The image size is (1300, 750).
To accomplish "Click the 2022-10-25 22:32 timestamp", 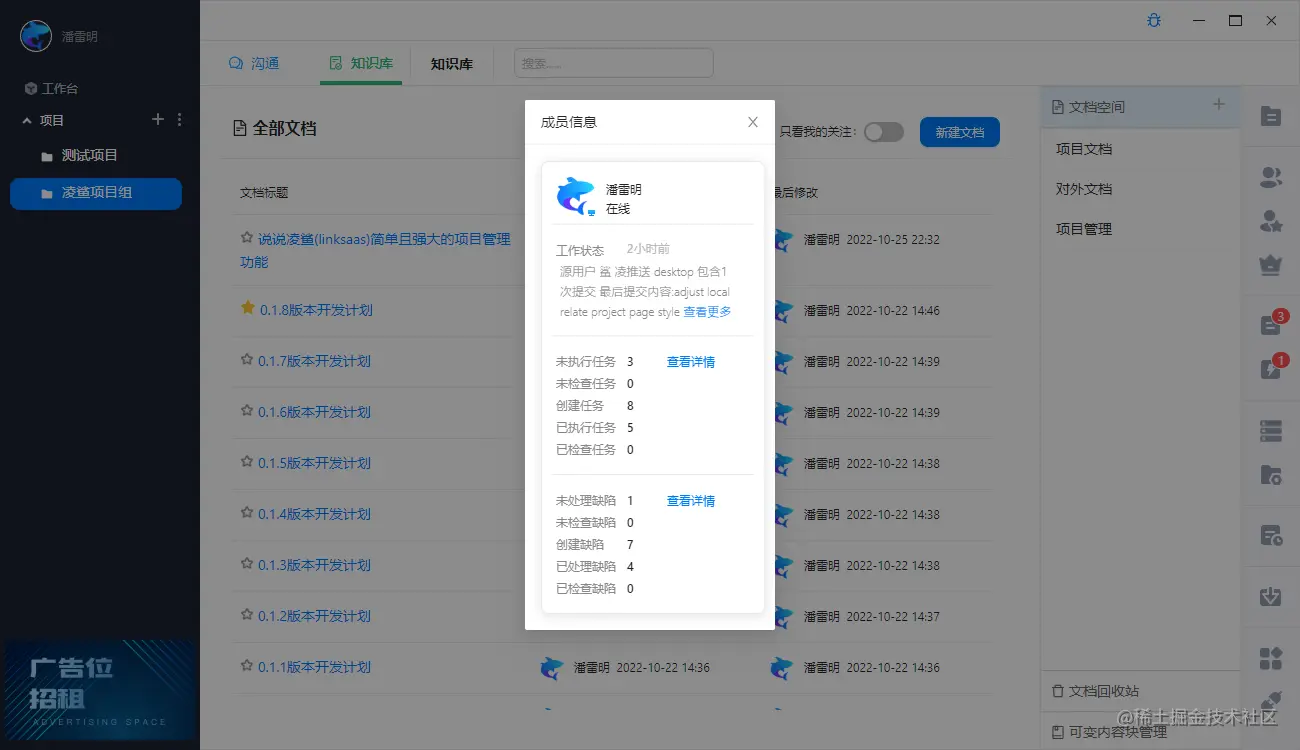I will [x=893, y=240].
